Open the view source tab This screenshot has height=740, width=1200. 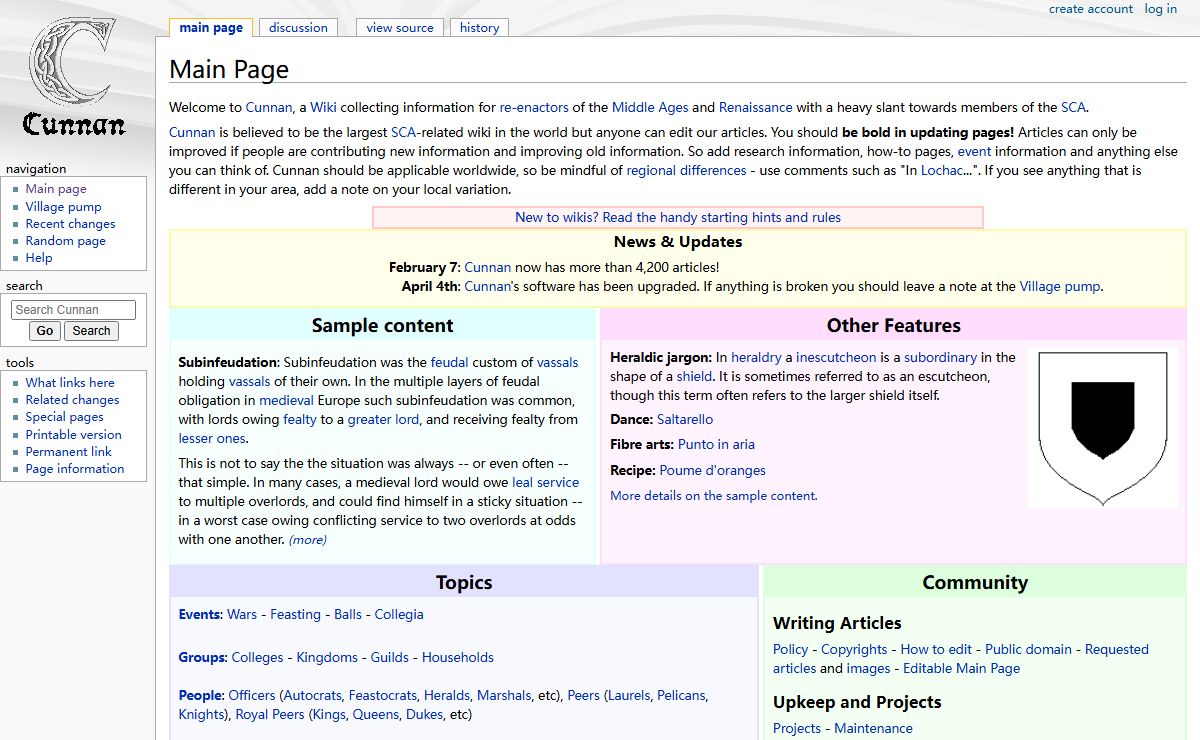pos(400,28)
